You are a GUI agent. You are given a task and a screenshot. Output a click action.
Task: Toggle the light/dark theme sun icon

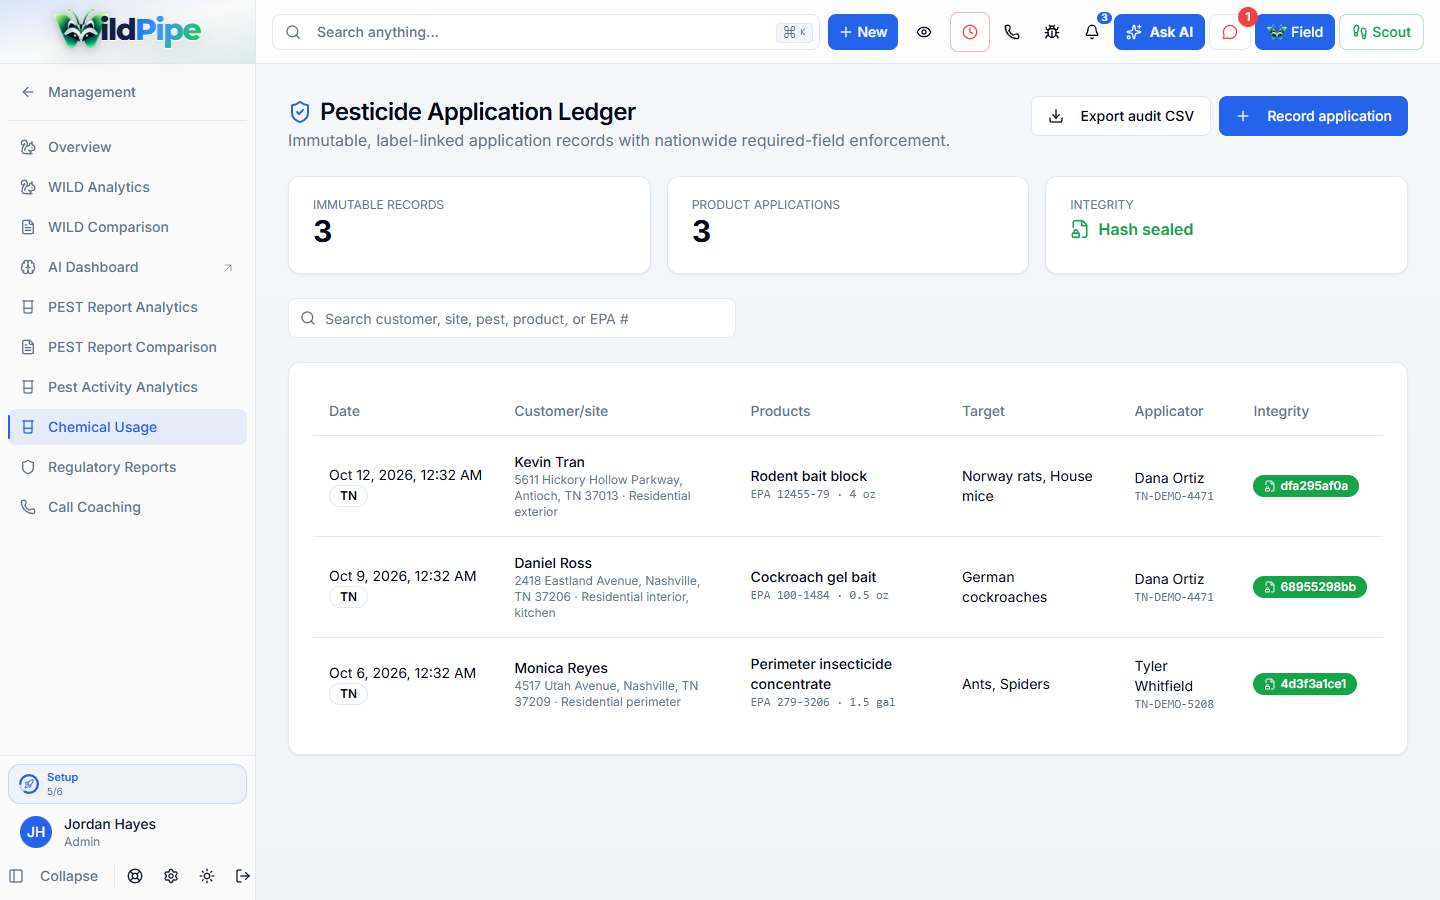pos(207,876)
